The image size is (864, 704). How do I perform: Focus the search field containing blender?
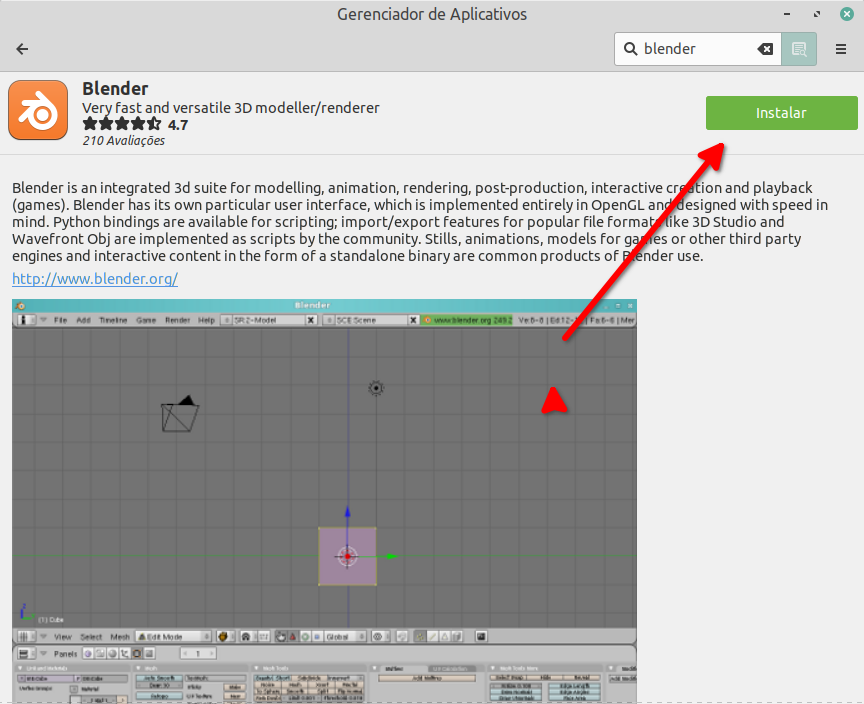click(x=698, y=49)
